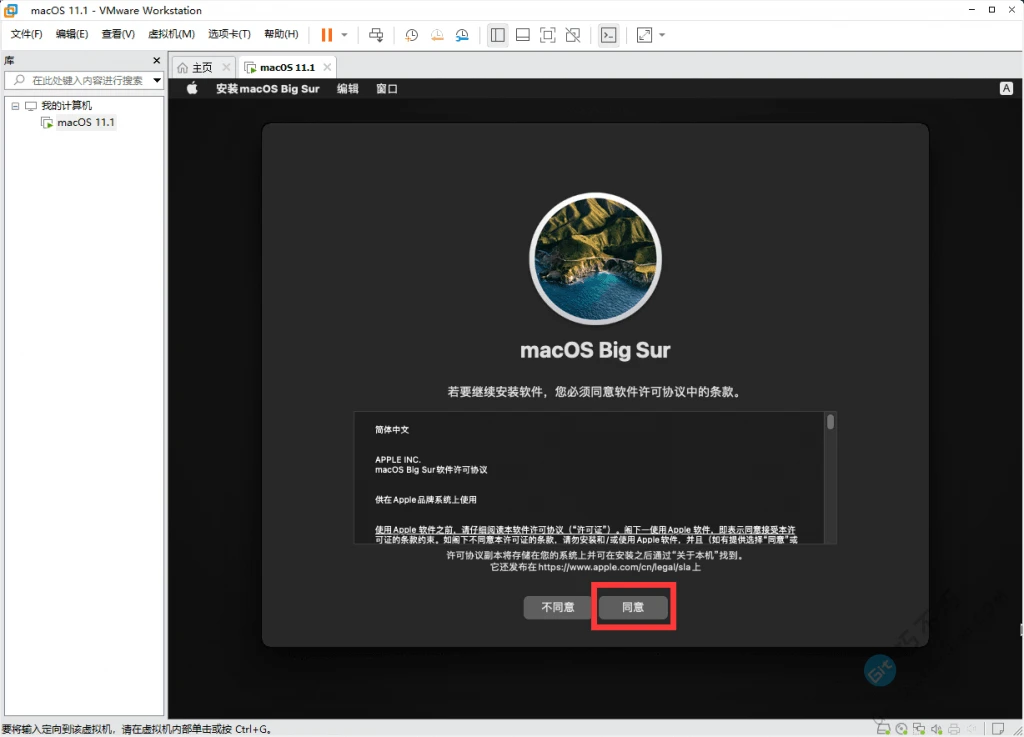Open the 选项卡(T) menu
The width and height of the screenshot is (1024, 737).
[x=229, y=34]
